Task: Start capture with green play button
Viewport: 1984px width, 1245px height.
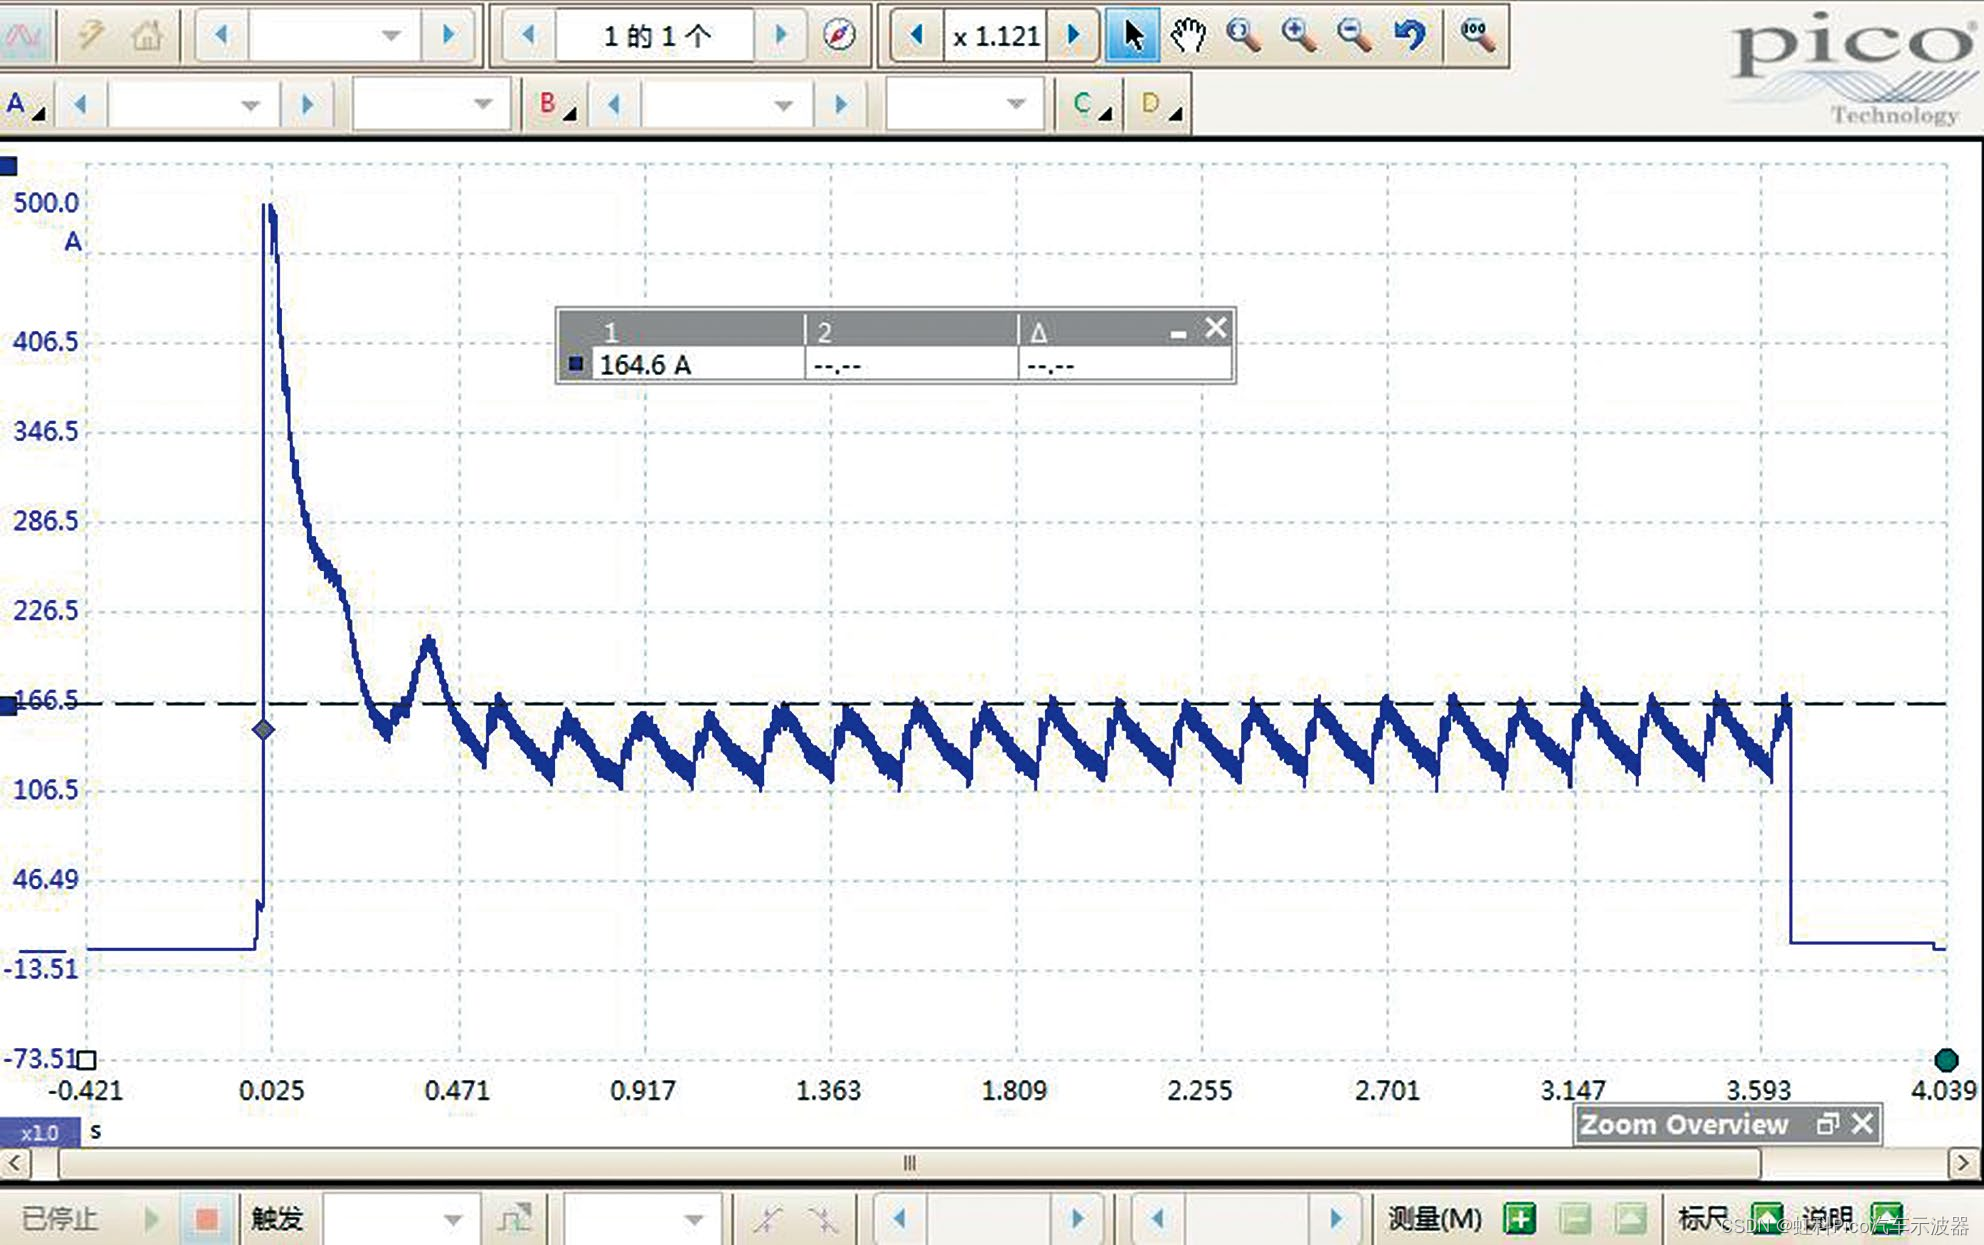Action: coord(151,1219)
